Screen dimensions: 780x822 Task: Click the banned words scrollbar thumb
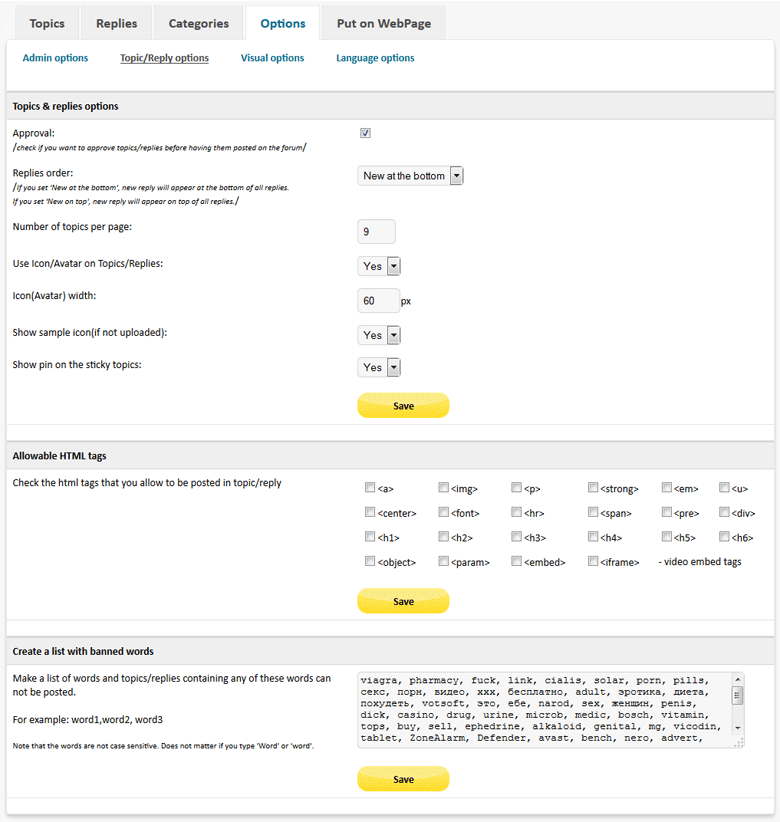point(738,695)
